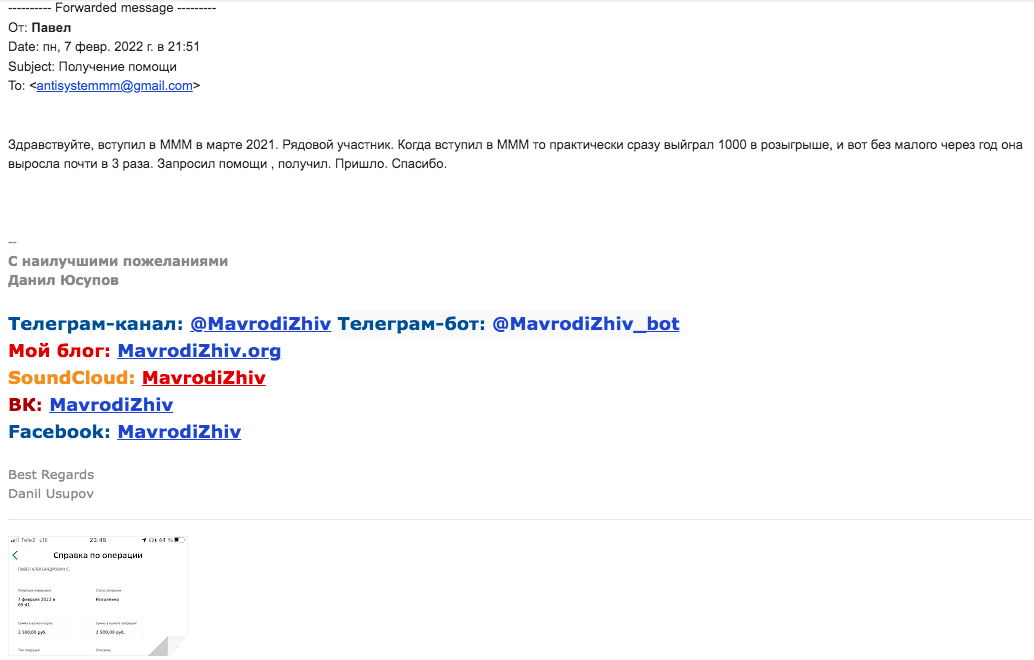The image size is (1034, 660).
Task: Click the Forwarded message header line
Action: (112, 8)
